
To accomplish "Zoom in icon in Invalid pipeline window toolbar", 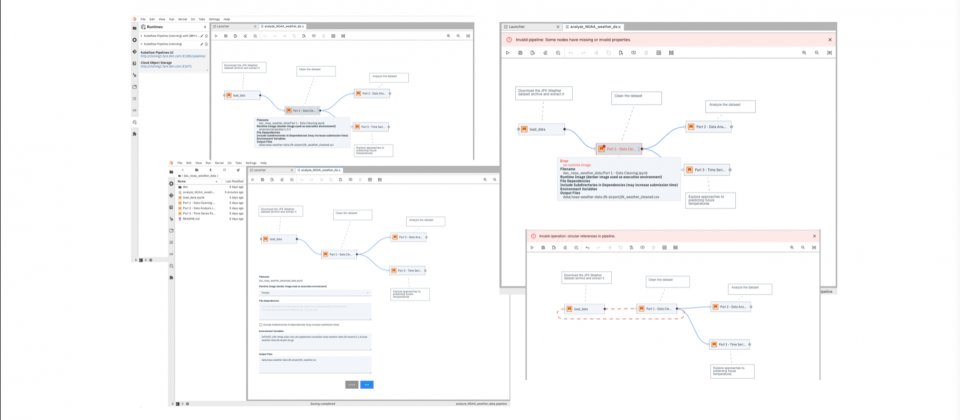I will coord(804,53).
